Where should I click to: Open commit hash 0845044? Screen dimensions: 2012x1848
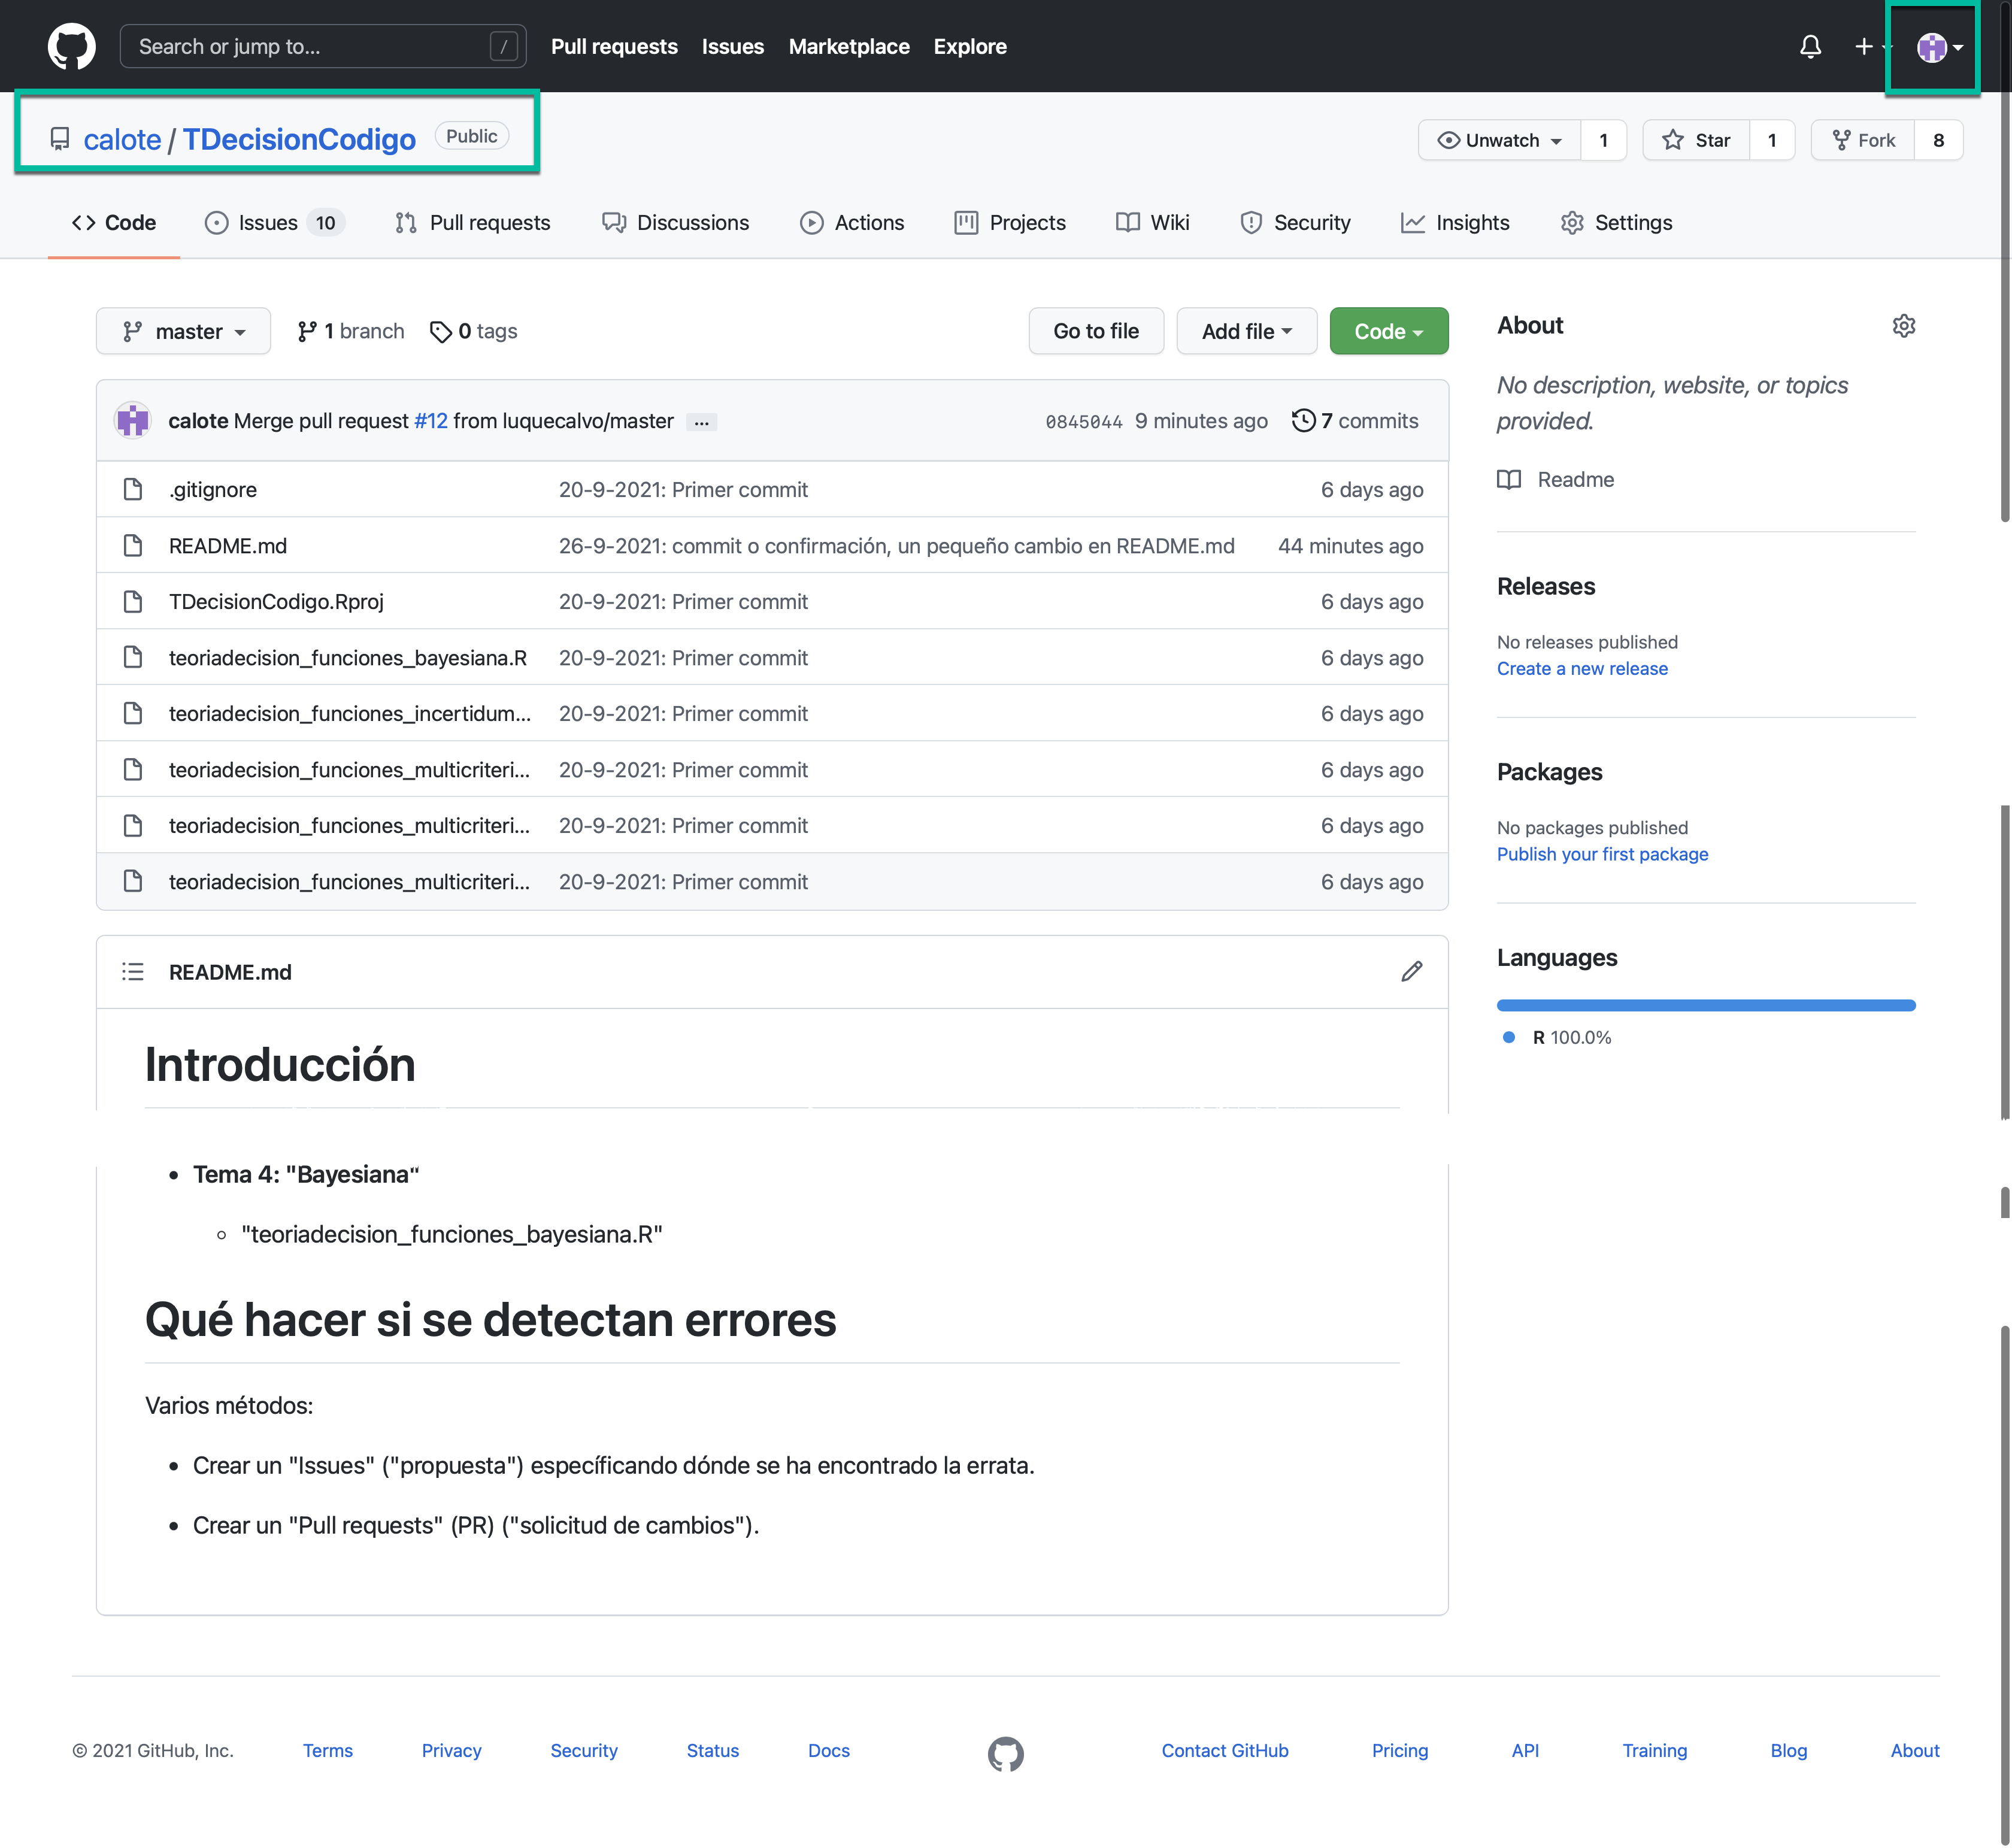coord(1084,422)
